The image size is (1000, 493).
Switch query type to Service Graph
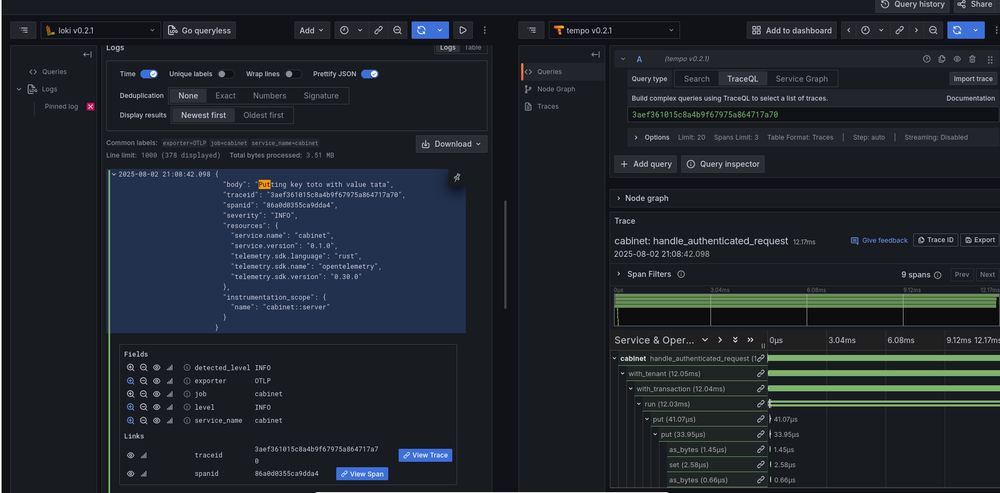[802, 79]
